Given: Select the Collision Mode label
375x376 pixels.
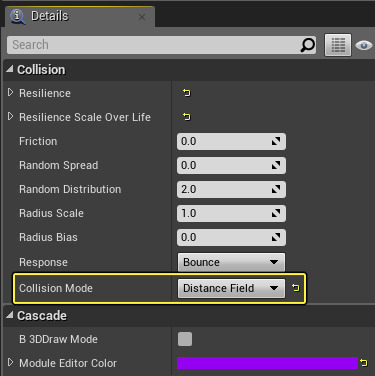Looking at the screenshot, I should [56, 288].
